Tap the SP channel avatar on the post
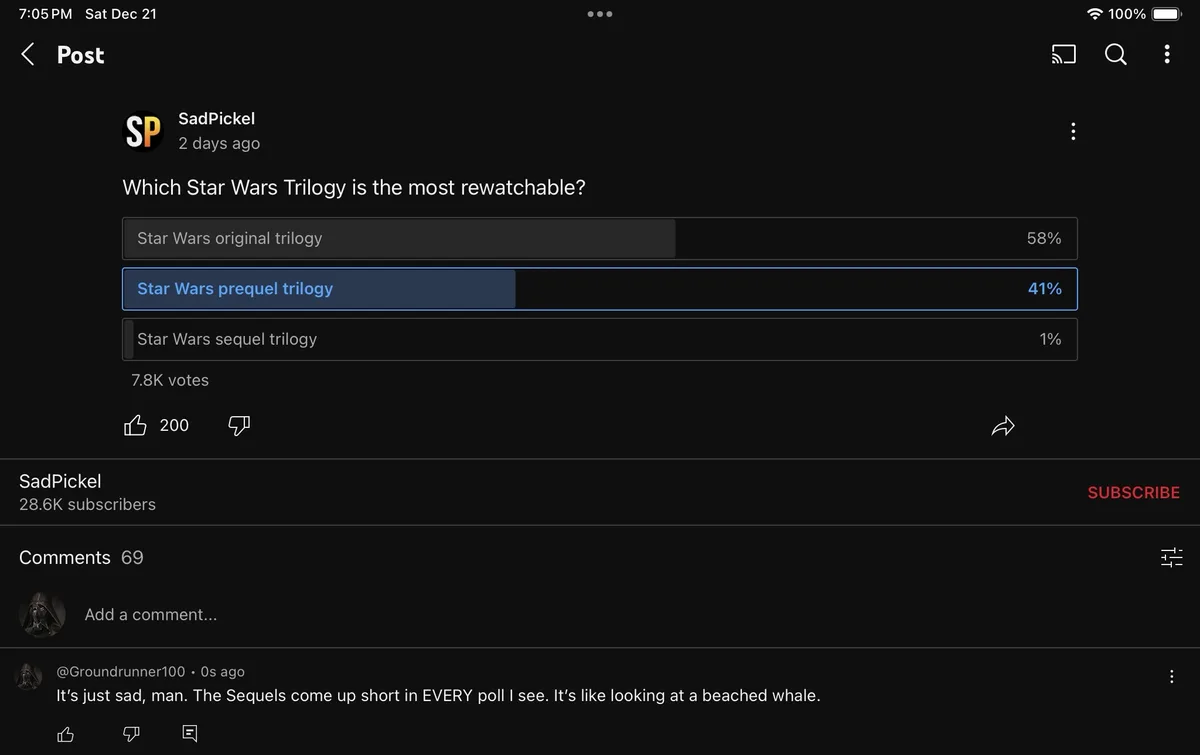Image resolution: width=1200 pixels, height=755 pixels. click(143, 131)
